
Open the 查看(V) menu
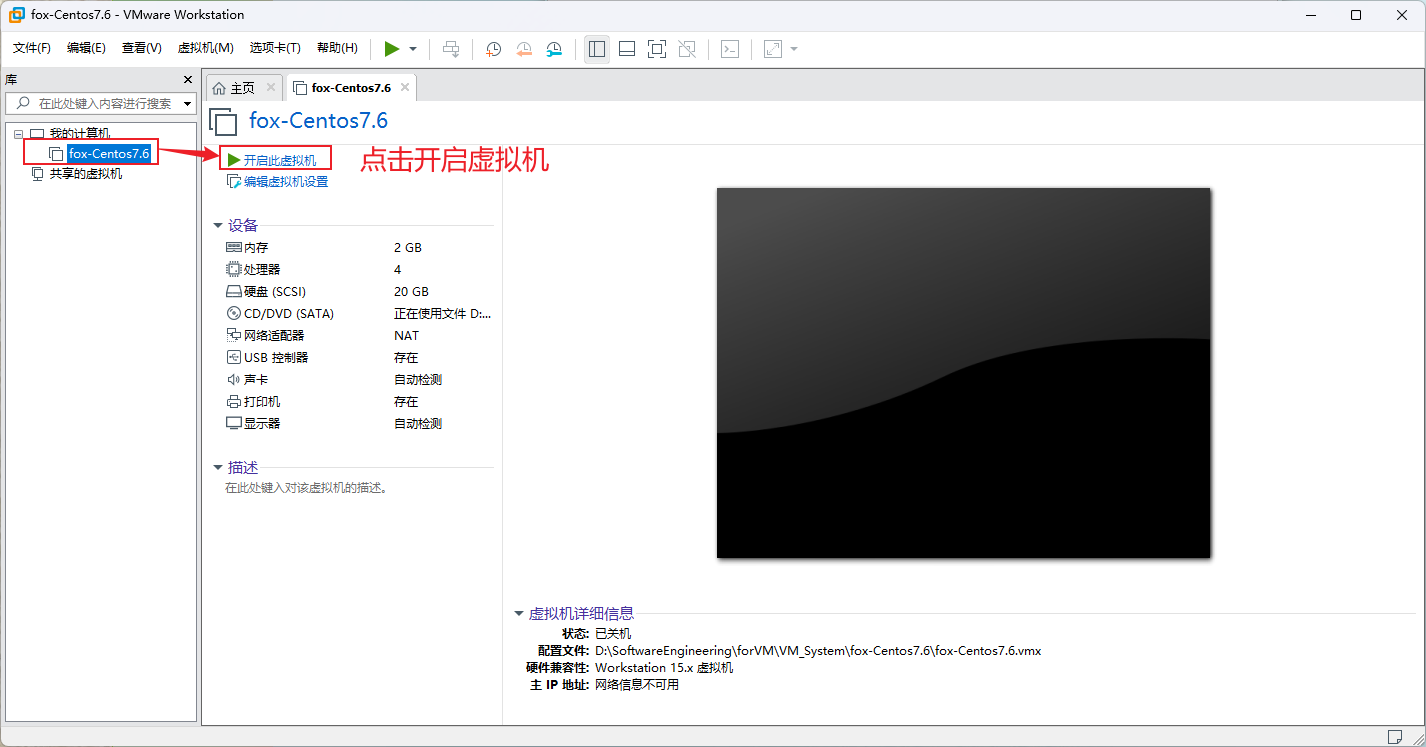tap(142, 48)
